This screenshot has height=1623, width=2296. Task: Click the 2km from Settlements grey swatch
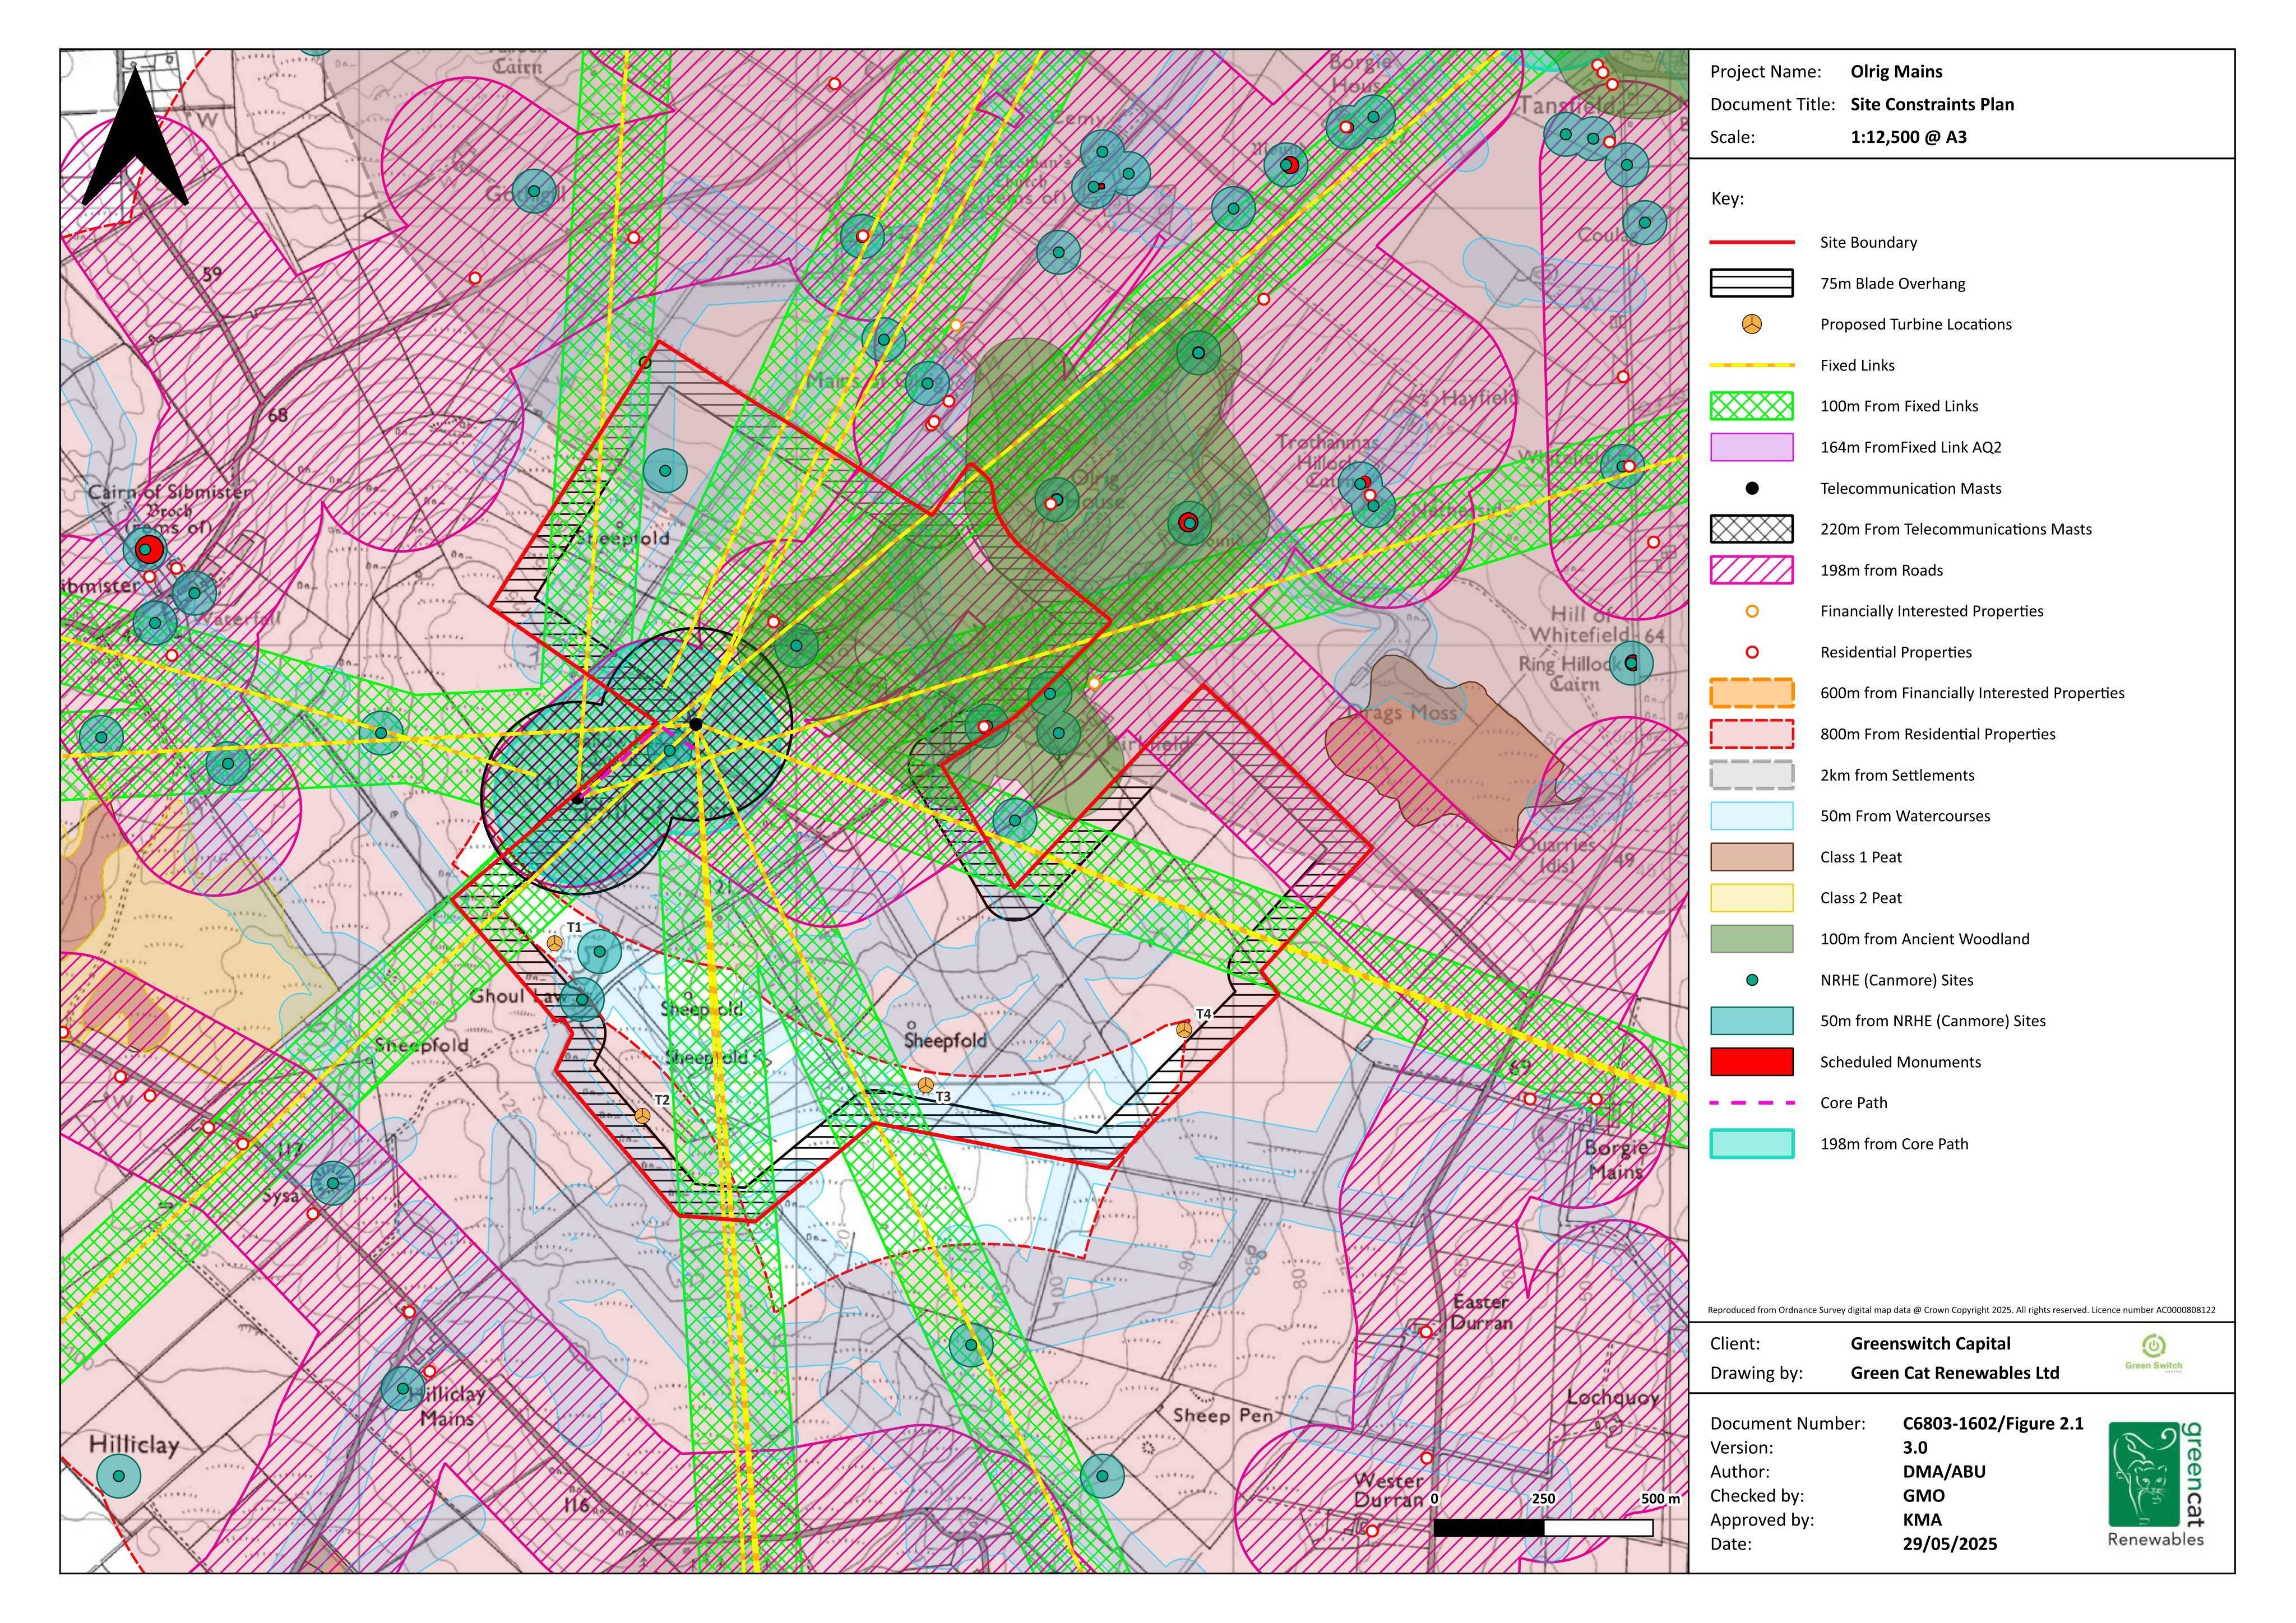tap(1751, 775)
